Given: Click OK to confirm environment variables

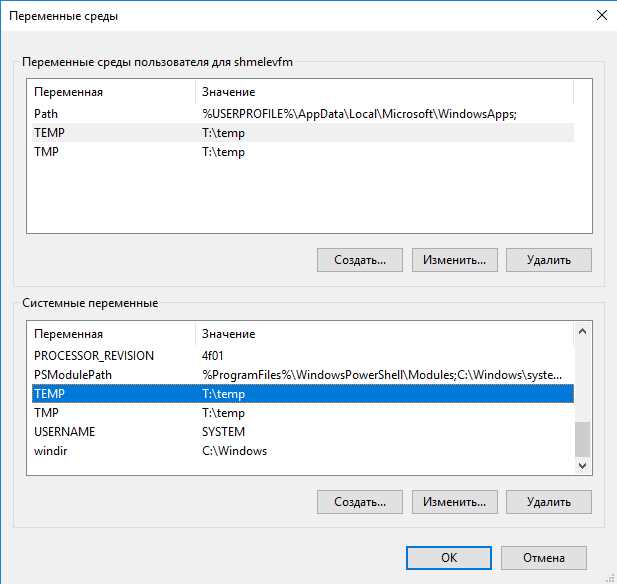Looking at the screenshot, I should tap(449, 557).
